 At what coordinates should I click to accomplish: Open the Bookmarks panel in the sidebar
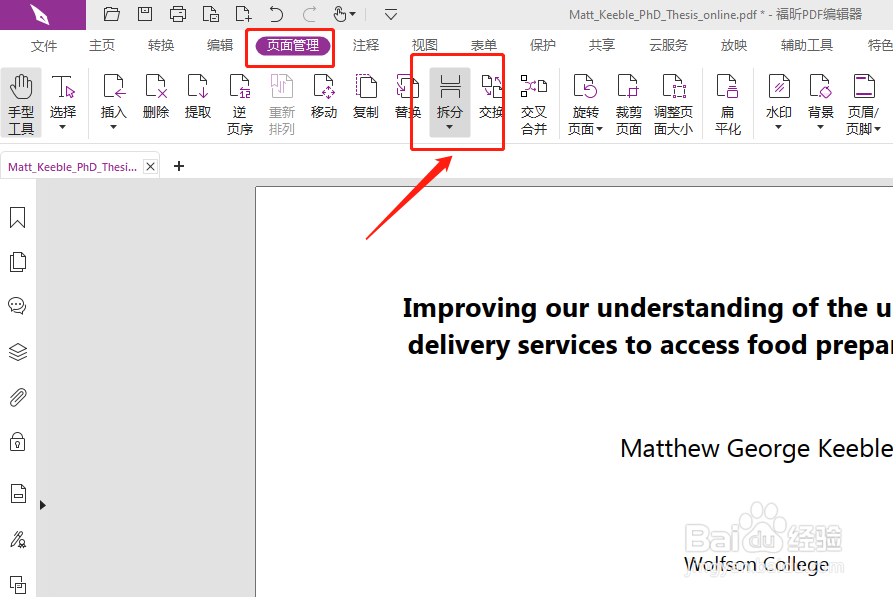[x=18, y=218]
